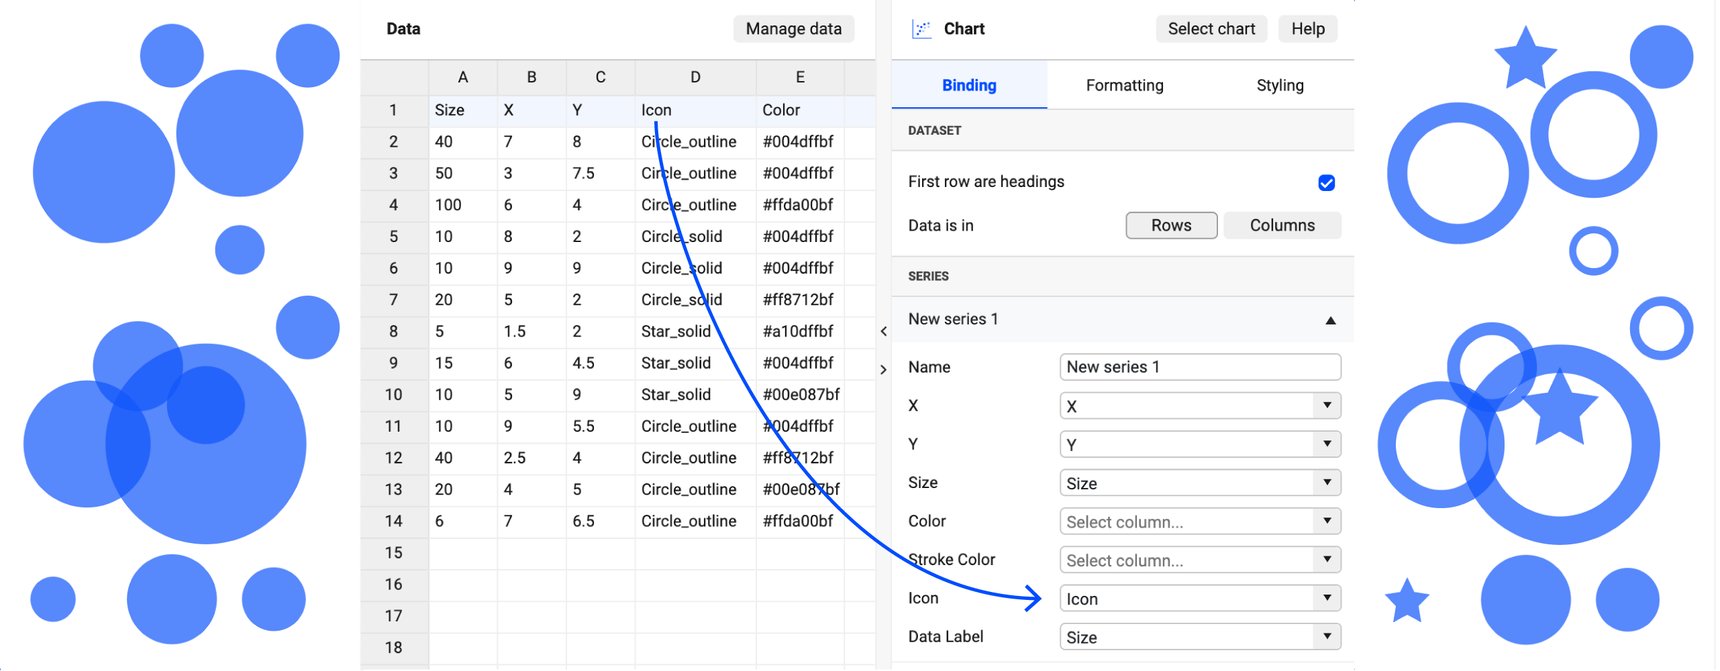Open the Size column dropdown
The image size is (1720, 671).
(1200, 483)
